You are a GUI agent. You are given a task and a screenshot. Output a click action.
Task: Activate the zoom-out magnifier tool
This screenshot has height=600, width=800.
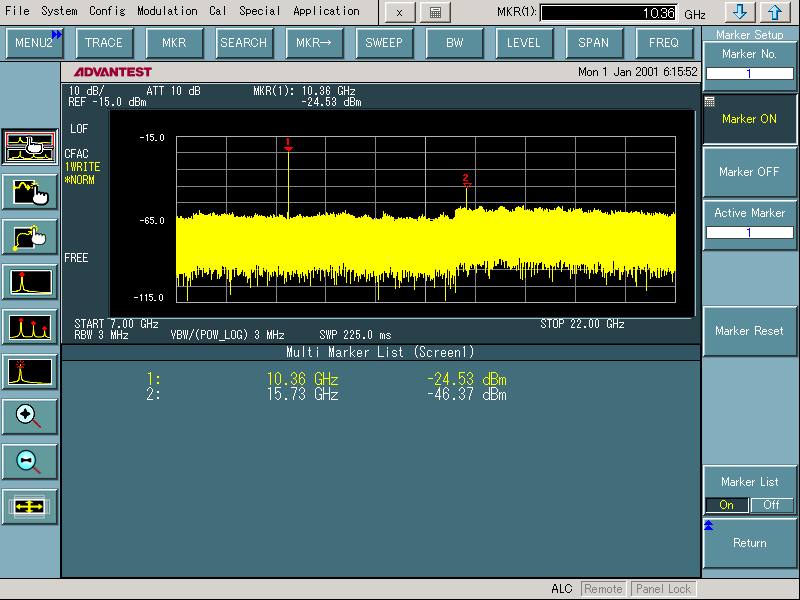(28, 460)
